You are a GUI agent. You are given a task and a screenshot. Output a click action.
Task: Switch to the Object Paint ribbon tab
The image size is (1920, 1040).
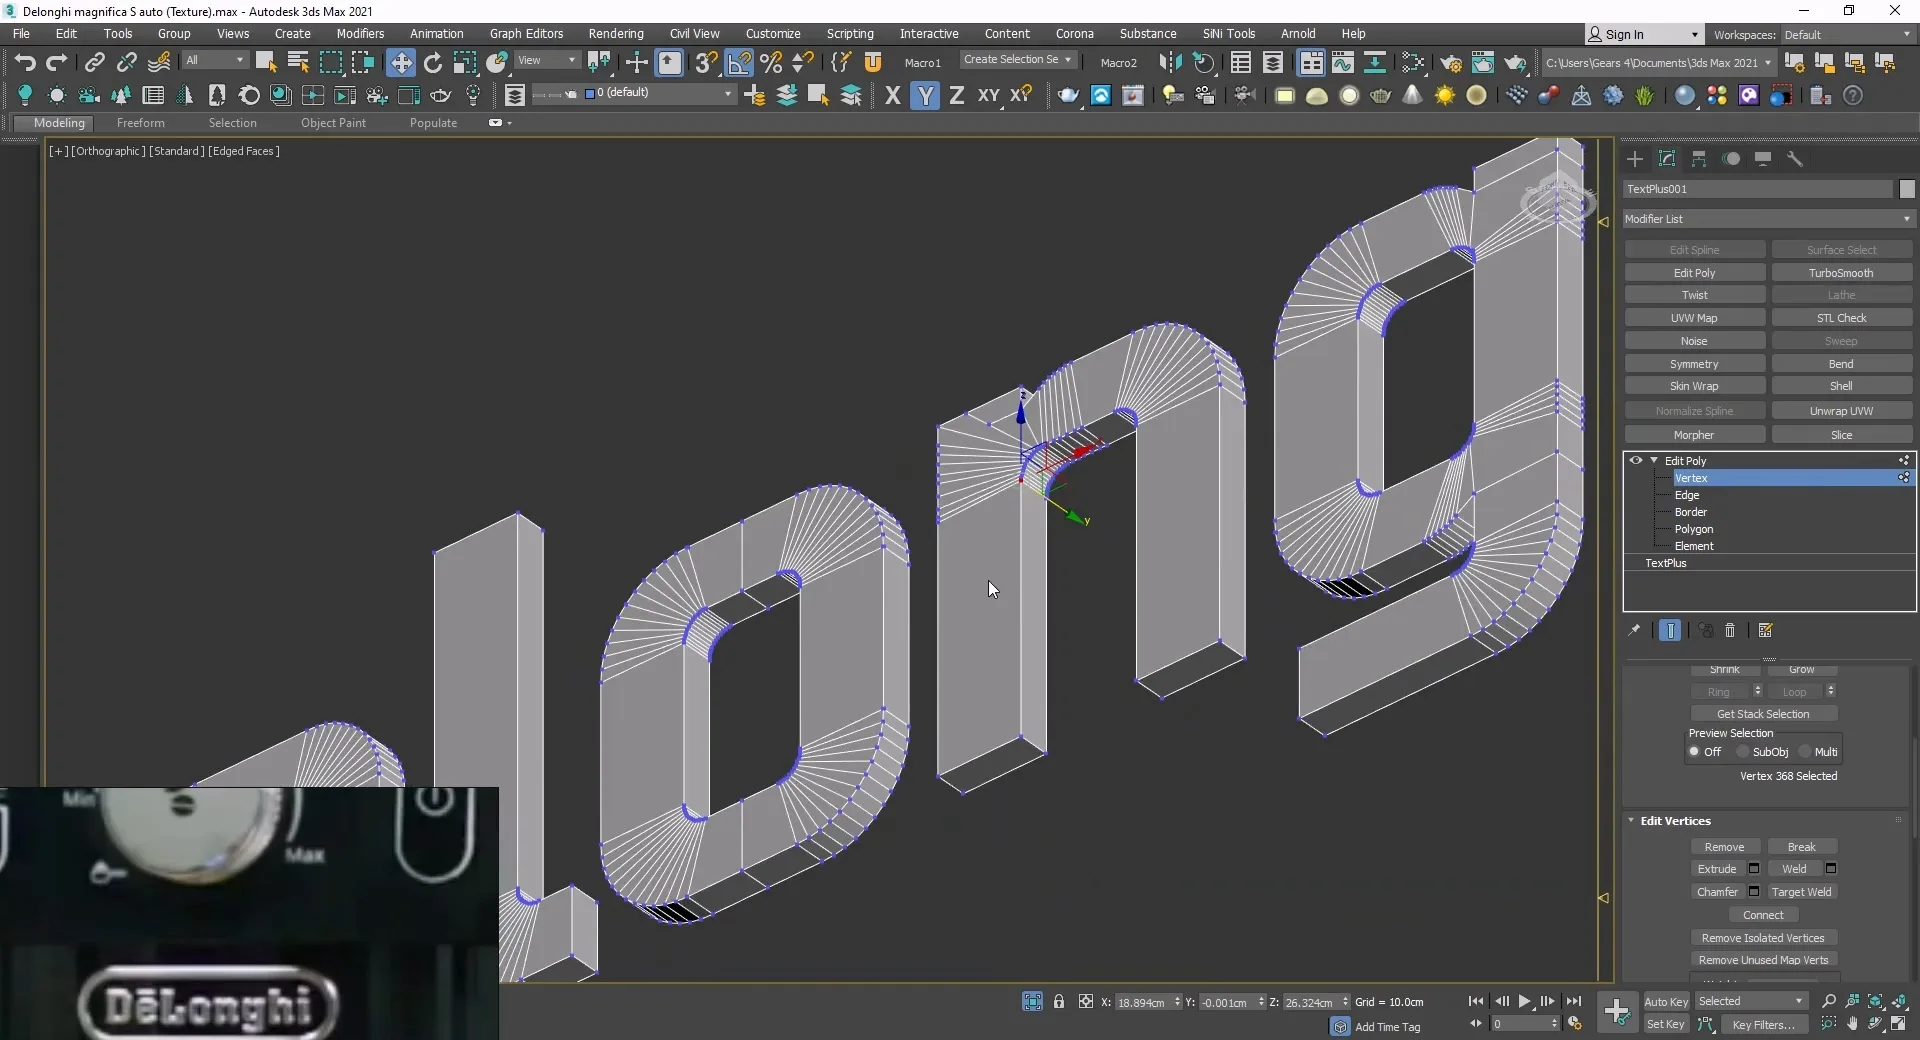333,123
